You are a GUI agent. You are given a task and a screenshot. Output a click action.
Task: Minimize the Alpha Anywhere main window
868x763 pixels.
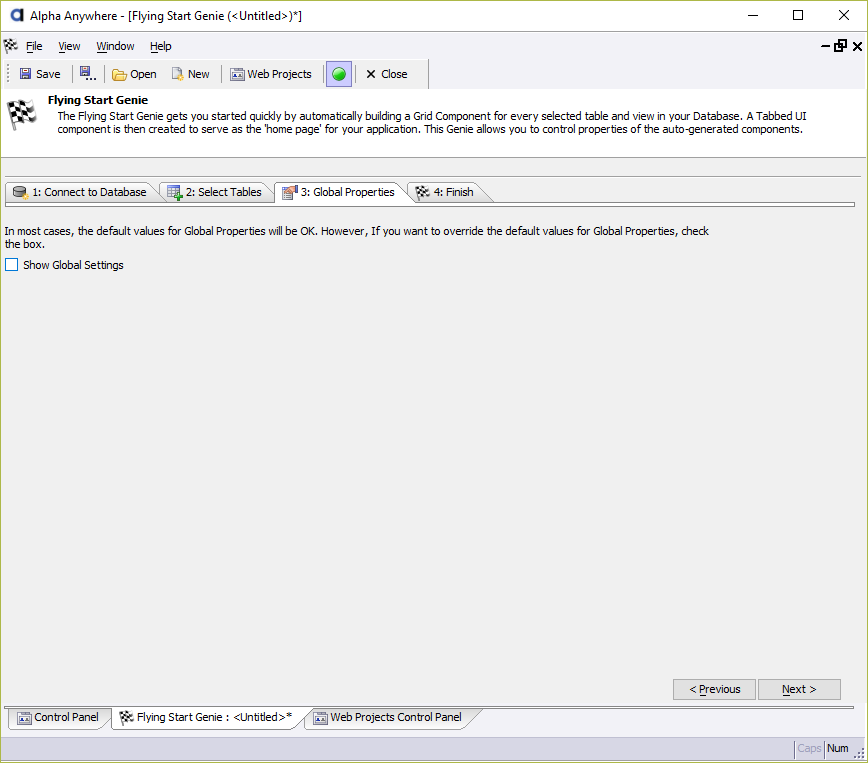click(x=753, y=16)
